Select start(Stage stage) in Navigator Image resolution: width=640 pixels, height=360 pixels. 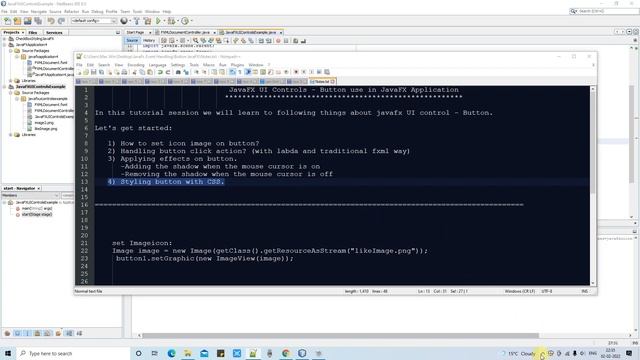click(37, 214)
